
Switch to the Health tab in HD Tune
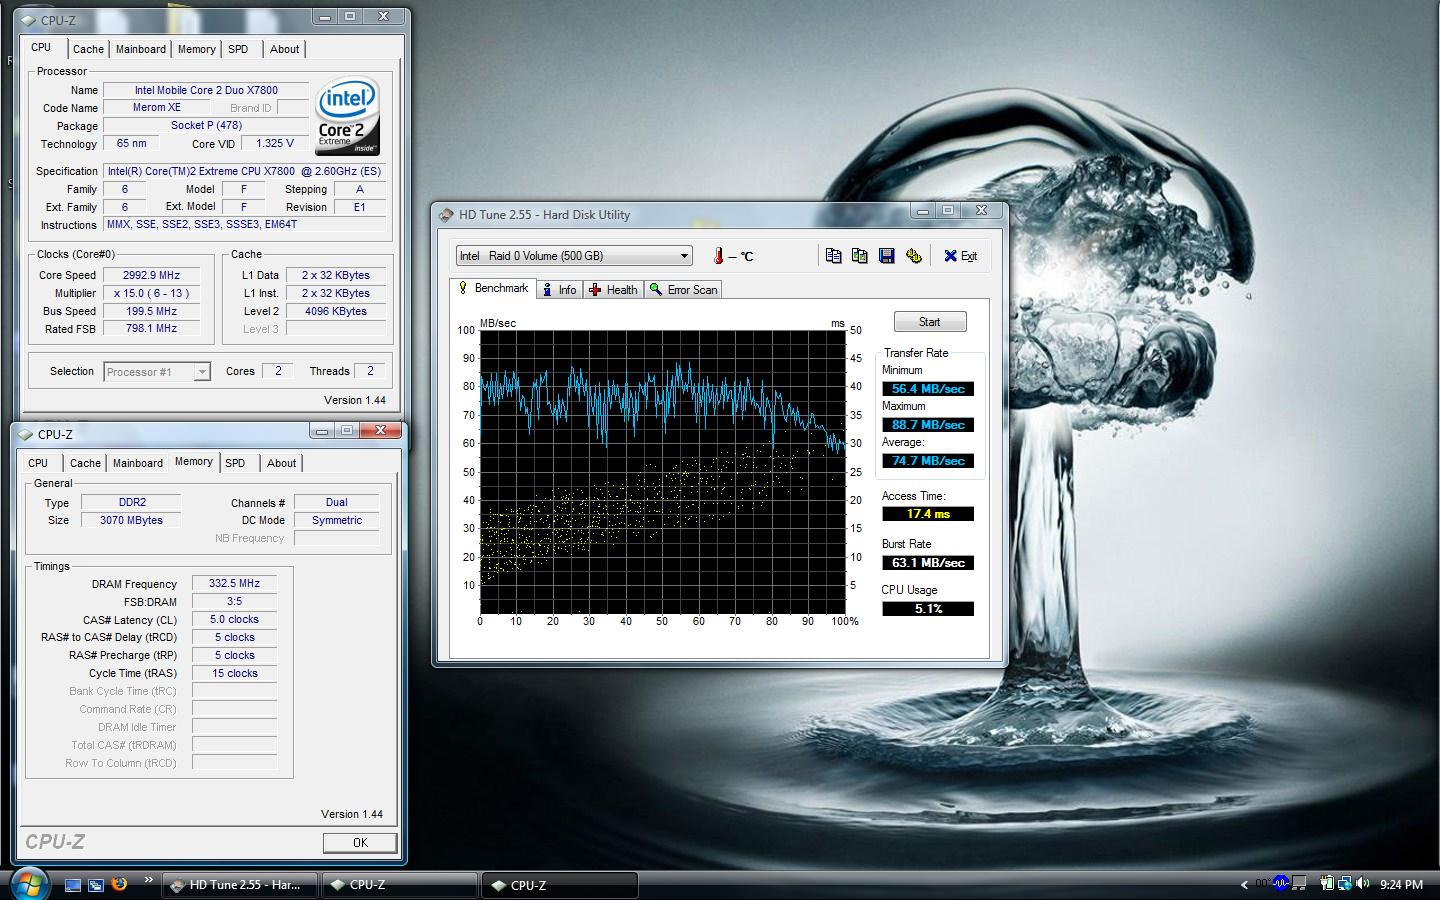point(613,290)
